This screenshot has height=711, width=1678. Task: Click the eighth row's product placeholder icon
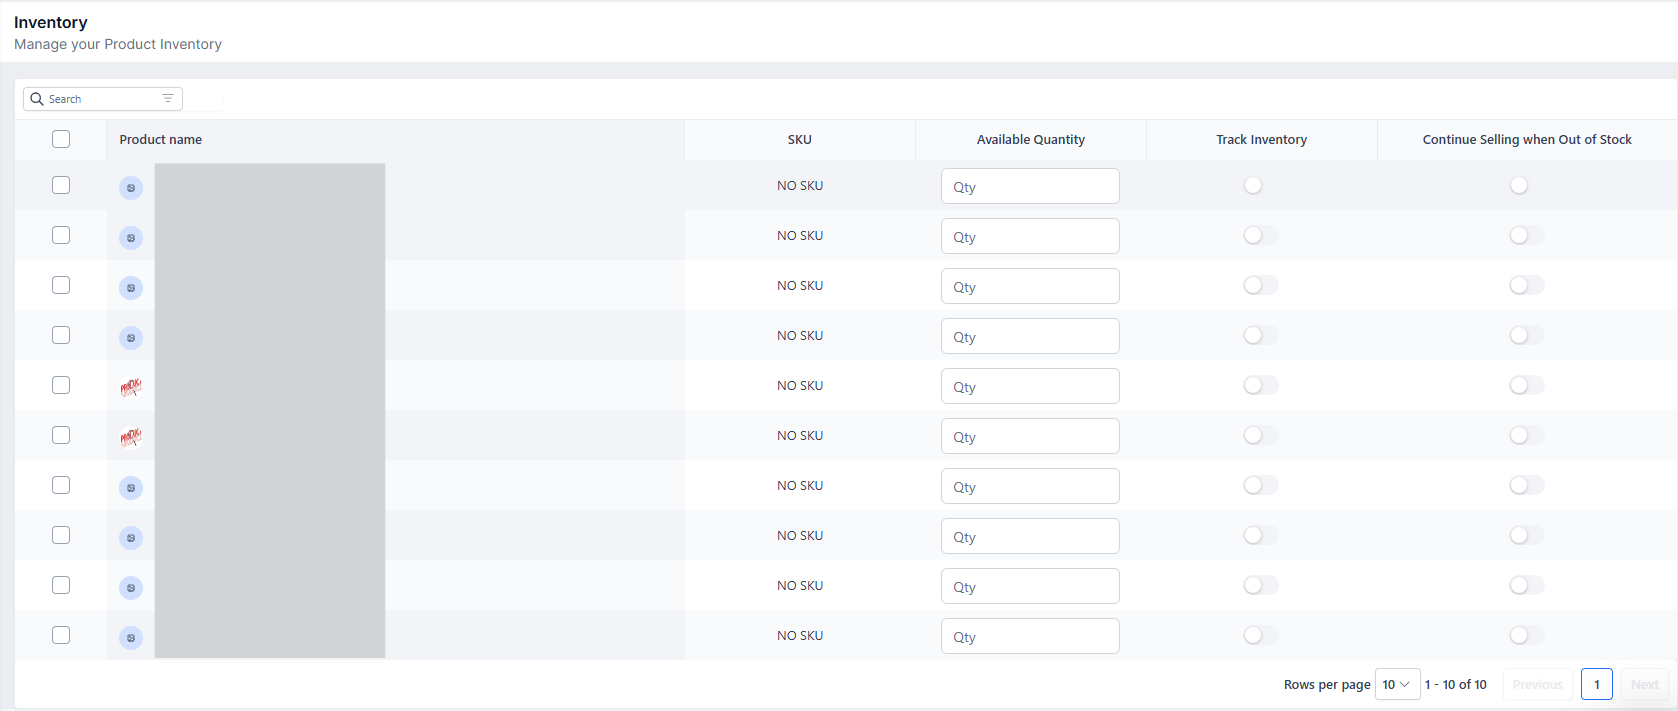(131, 538)
